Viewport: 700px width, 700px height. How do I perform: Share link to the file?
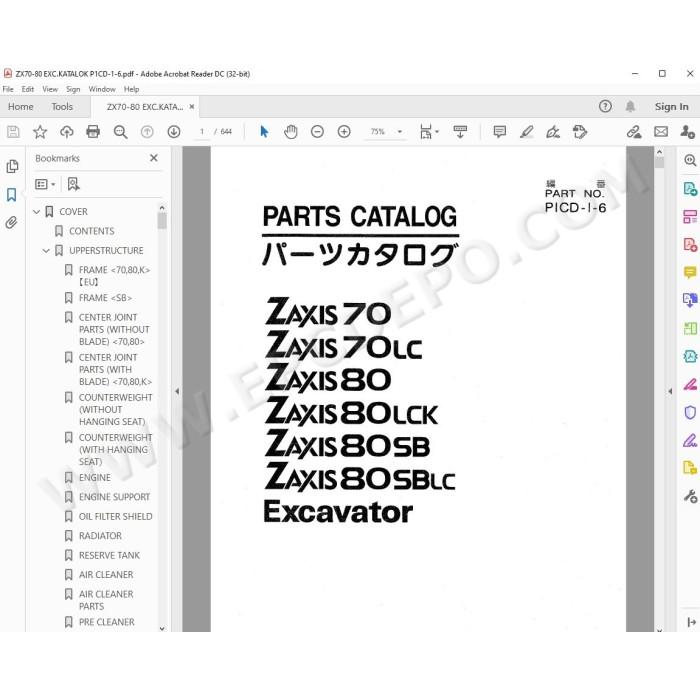tap(634, 132)
